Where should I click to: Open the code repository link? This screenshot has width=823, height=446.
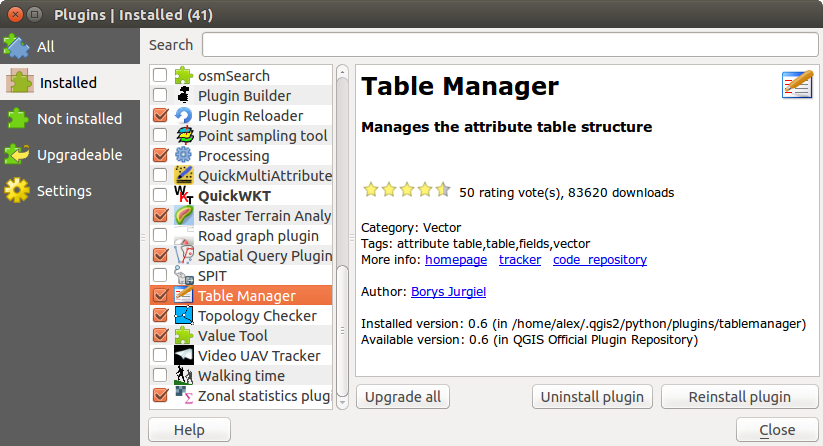pyautogui.click(x=599, y=260)
